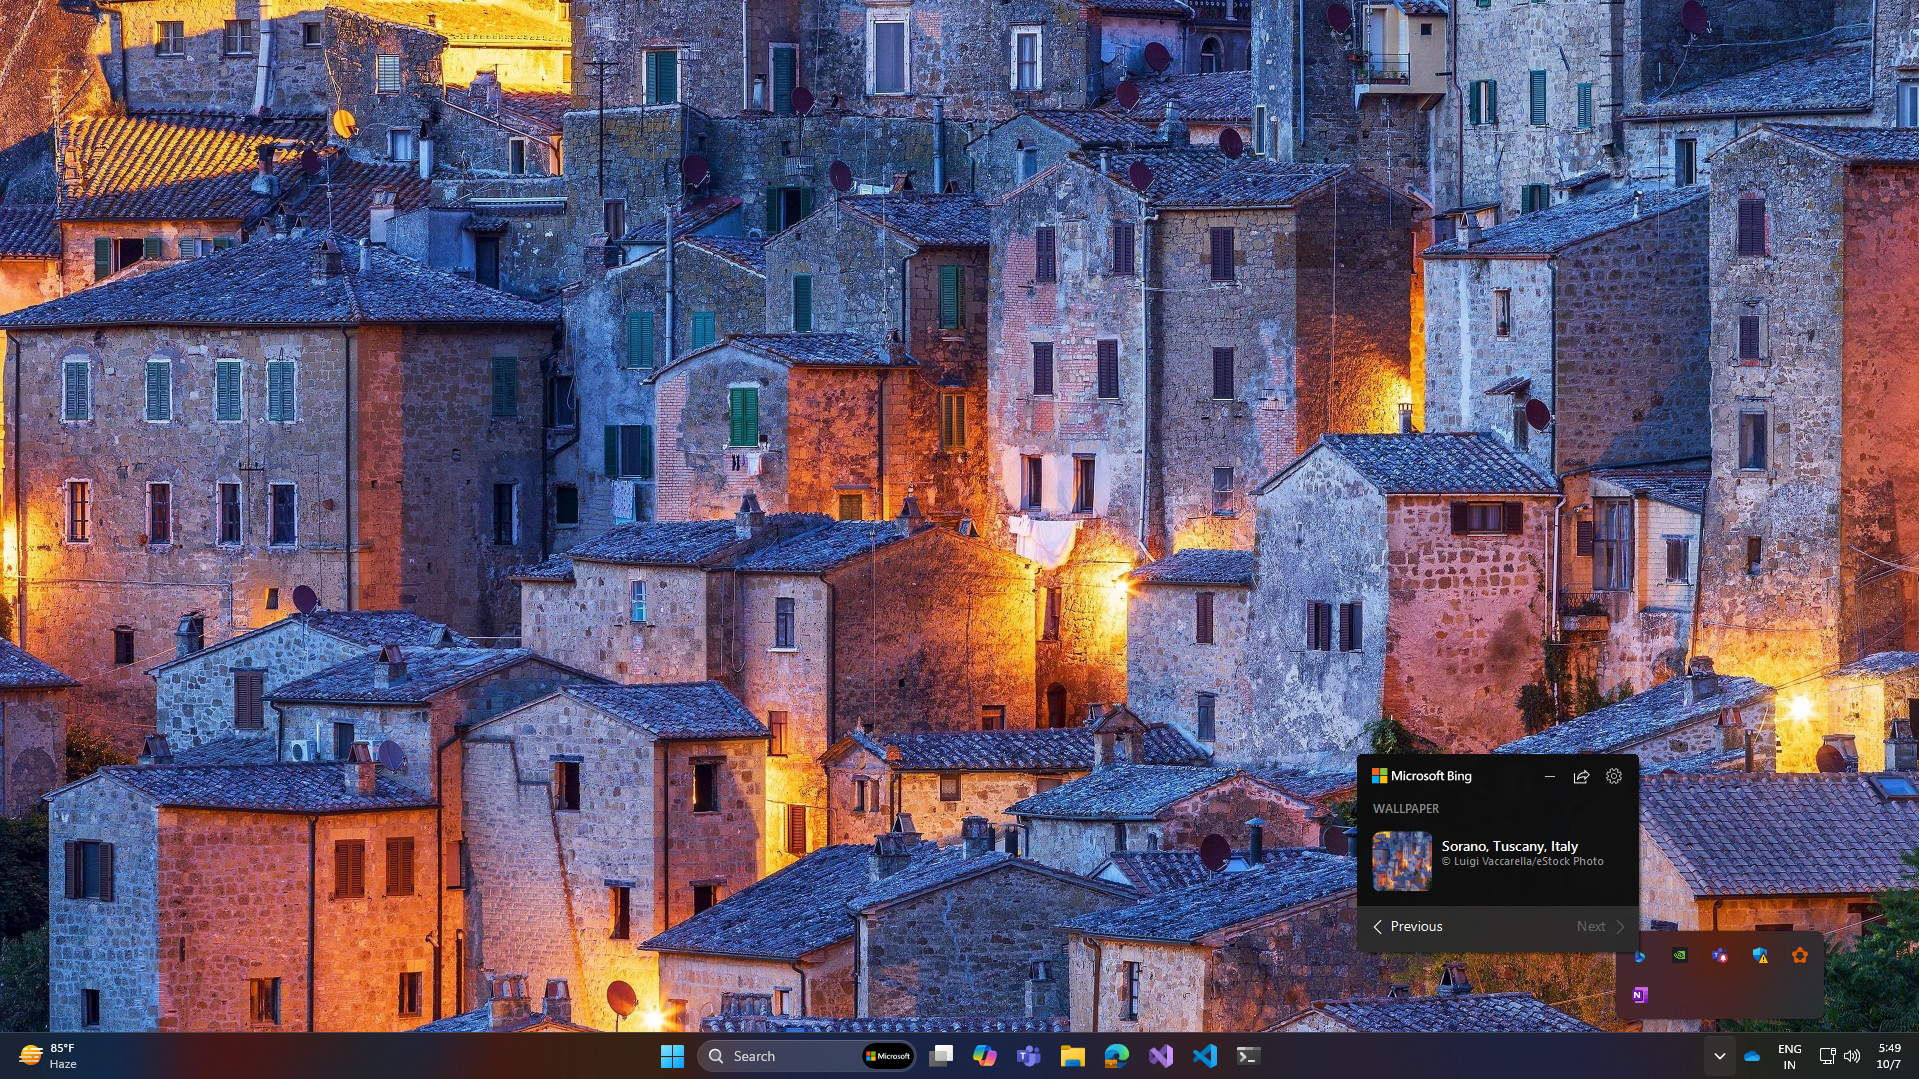Viewport: 1919px width, 1079px height.
Task: Mute system volume via the speaker icon
Action: click(x=1851, y=1056)
